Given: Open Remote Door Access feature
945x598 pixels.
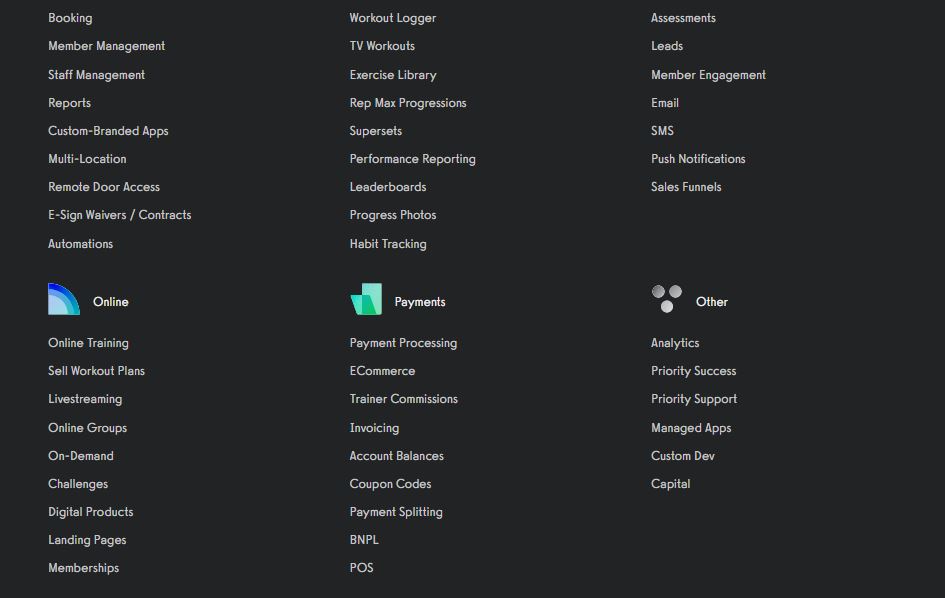Looking at the screenshot, I should click(104, 187).
